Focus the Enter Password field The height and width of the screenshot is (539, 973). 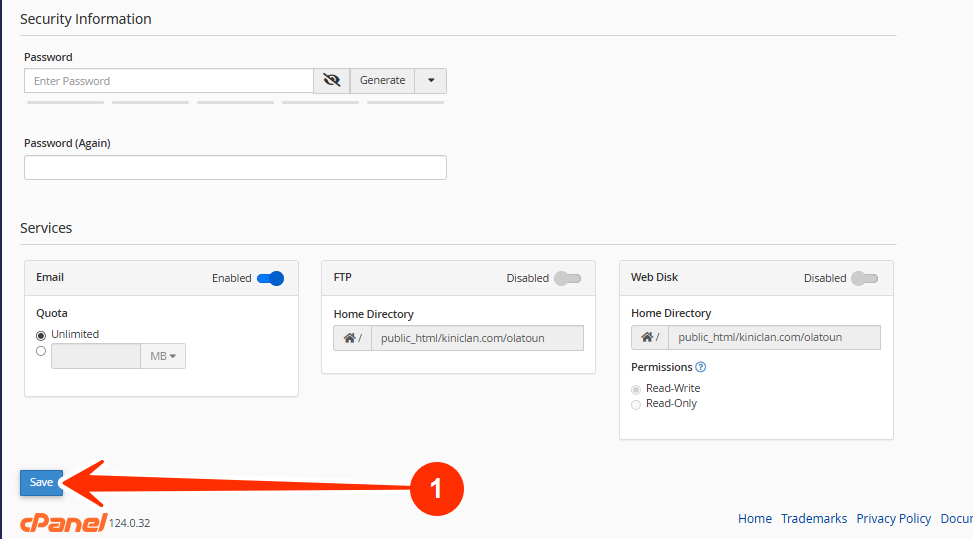pos(169,81)
